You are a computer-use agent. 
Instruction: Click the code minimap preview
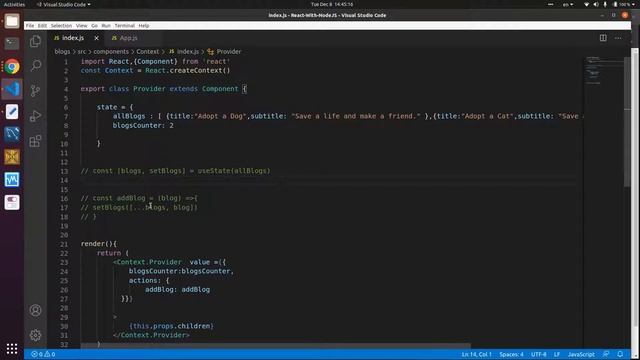point(603,70)
